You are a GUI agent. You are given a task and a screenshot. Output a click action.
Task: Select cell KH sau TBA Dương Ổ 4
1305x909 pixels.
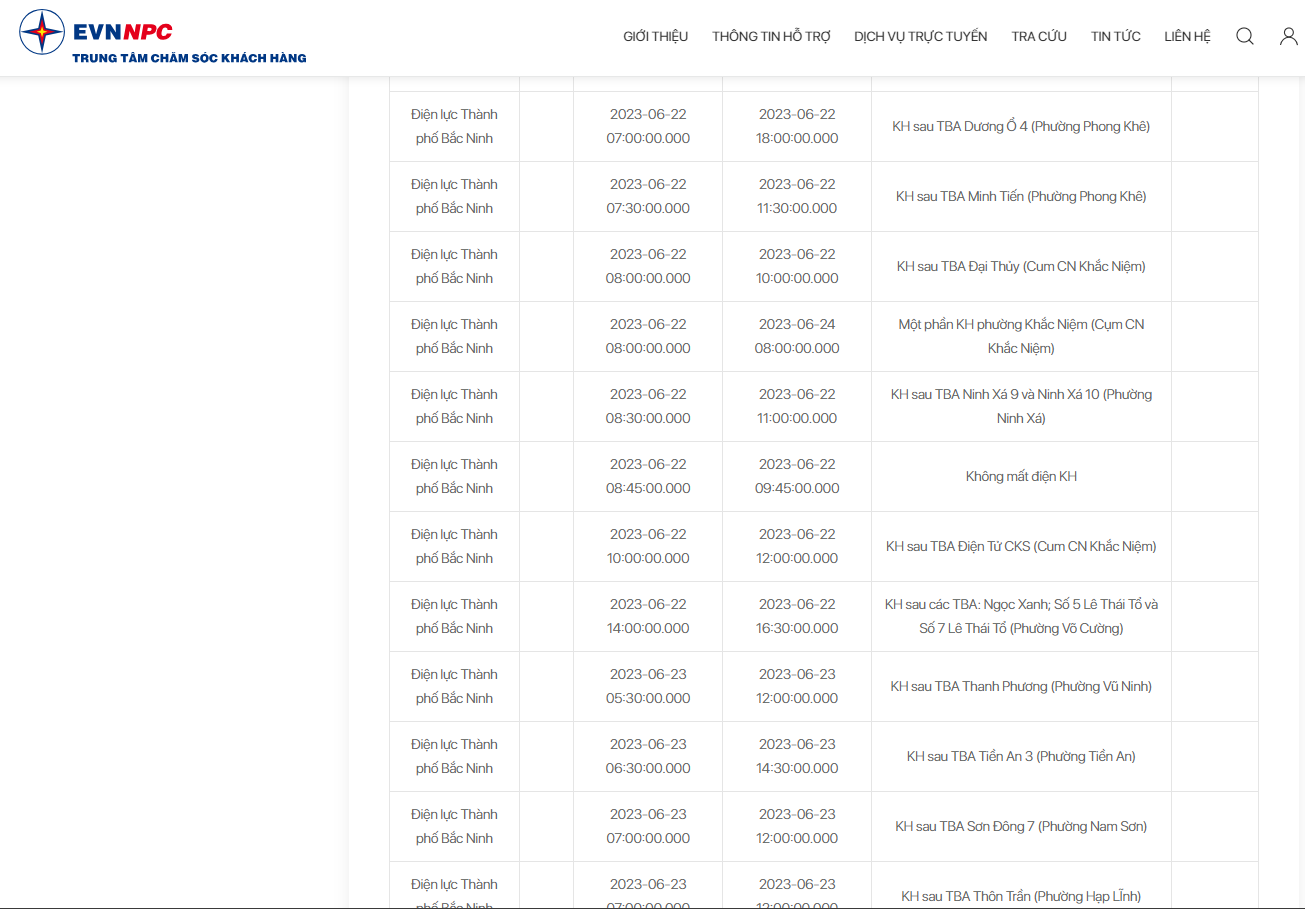pos(1021,127)
